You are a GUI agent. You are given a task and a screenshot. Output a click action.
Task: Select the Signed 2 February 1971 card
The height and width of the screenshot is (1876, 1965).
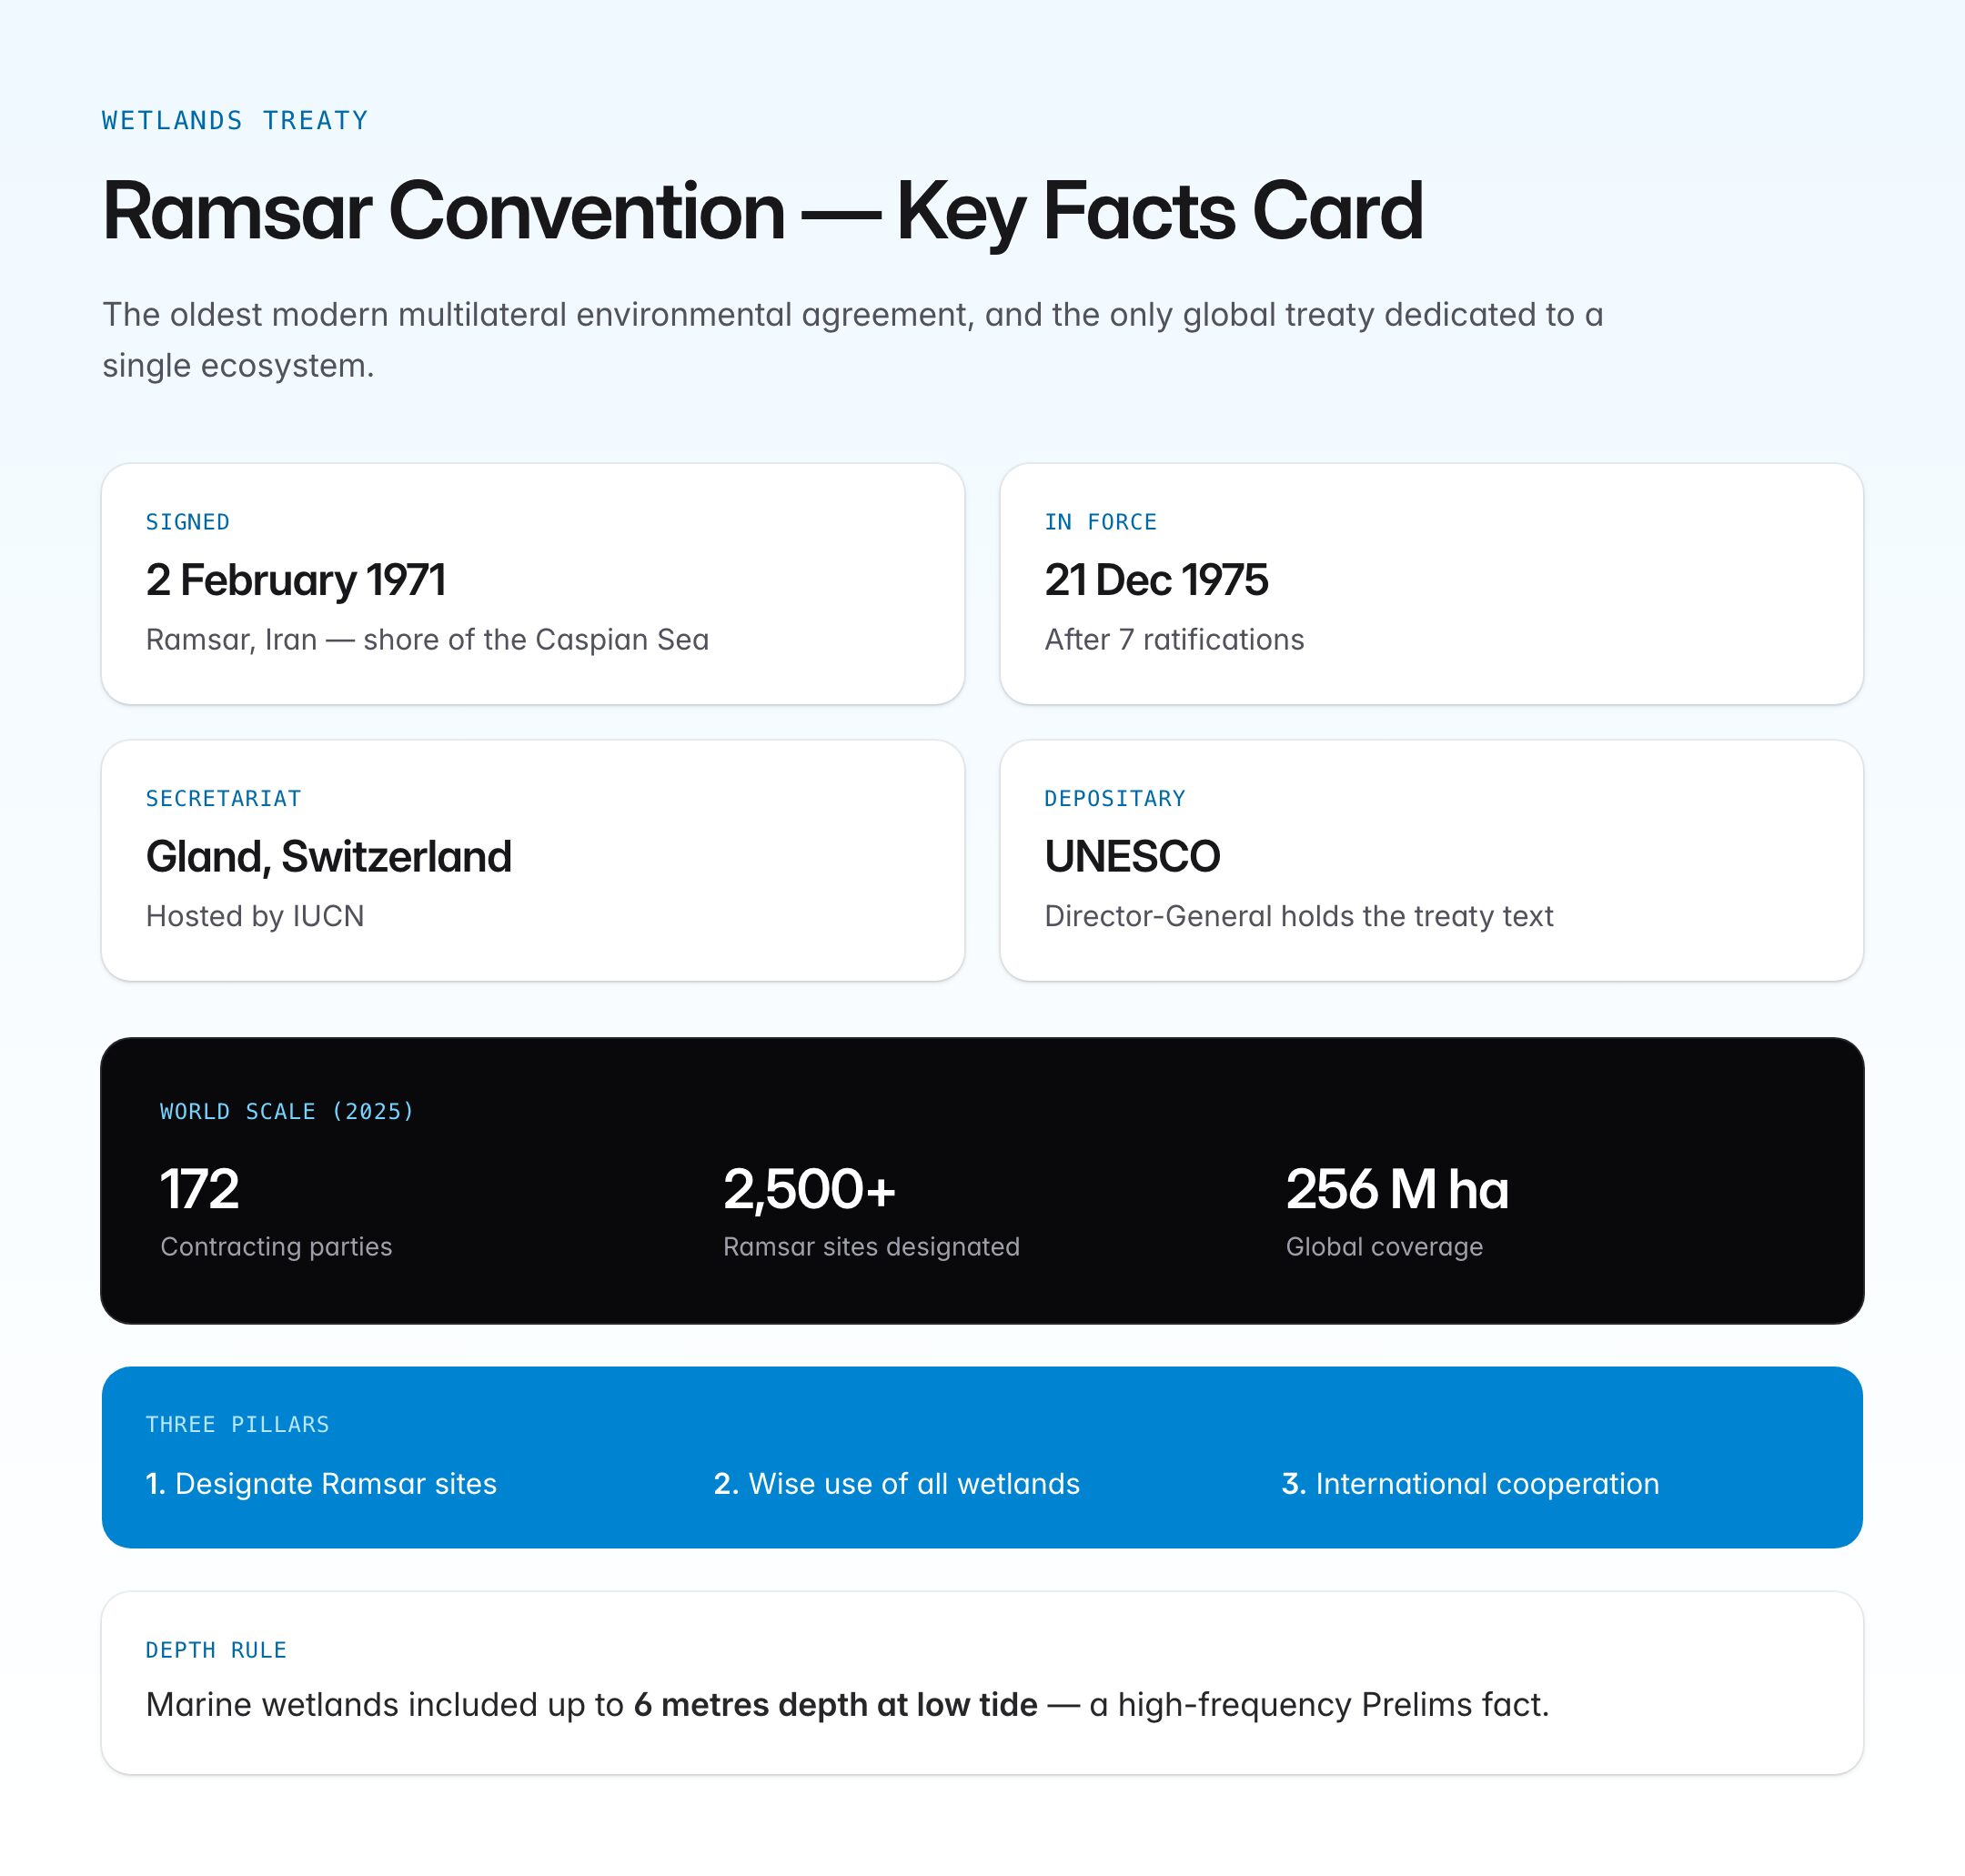(532, 583)
